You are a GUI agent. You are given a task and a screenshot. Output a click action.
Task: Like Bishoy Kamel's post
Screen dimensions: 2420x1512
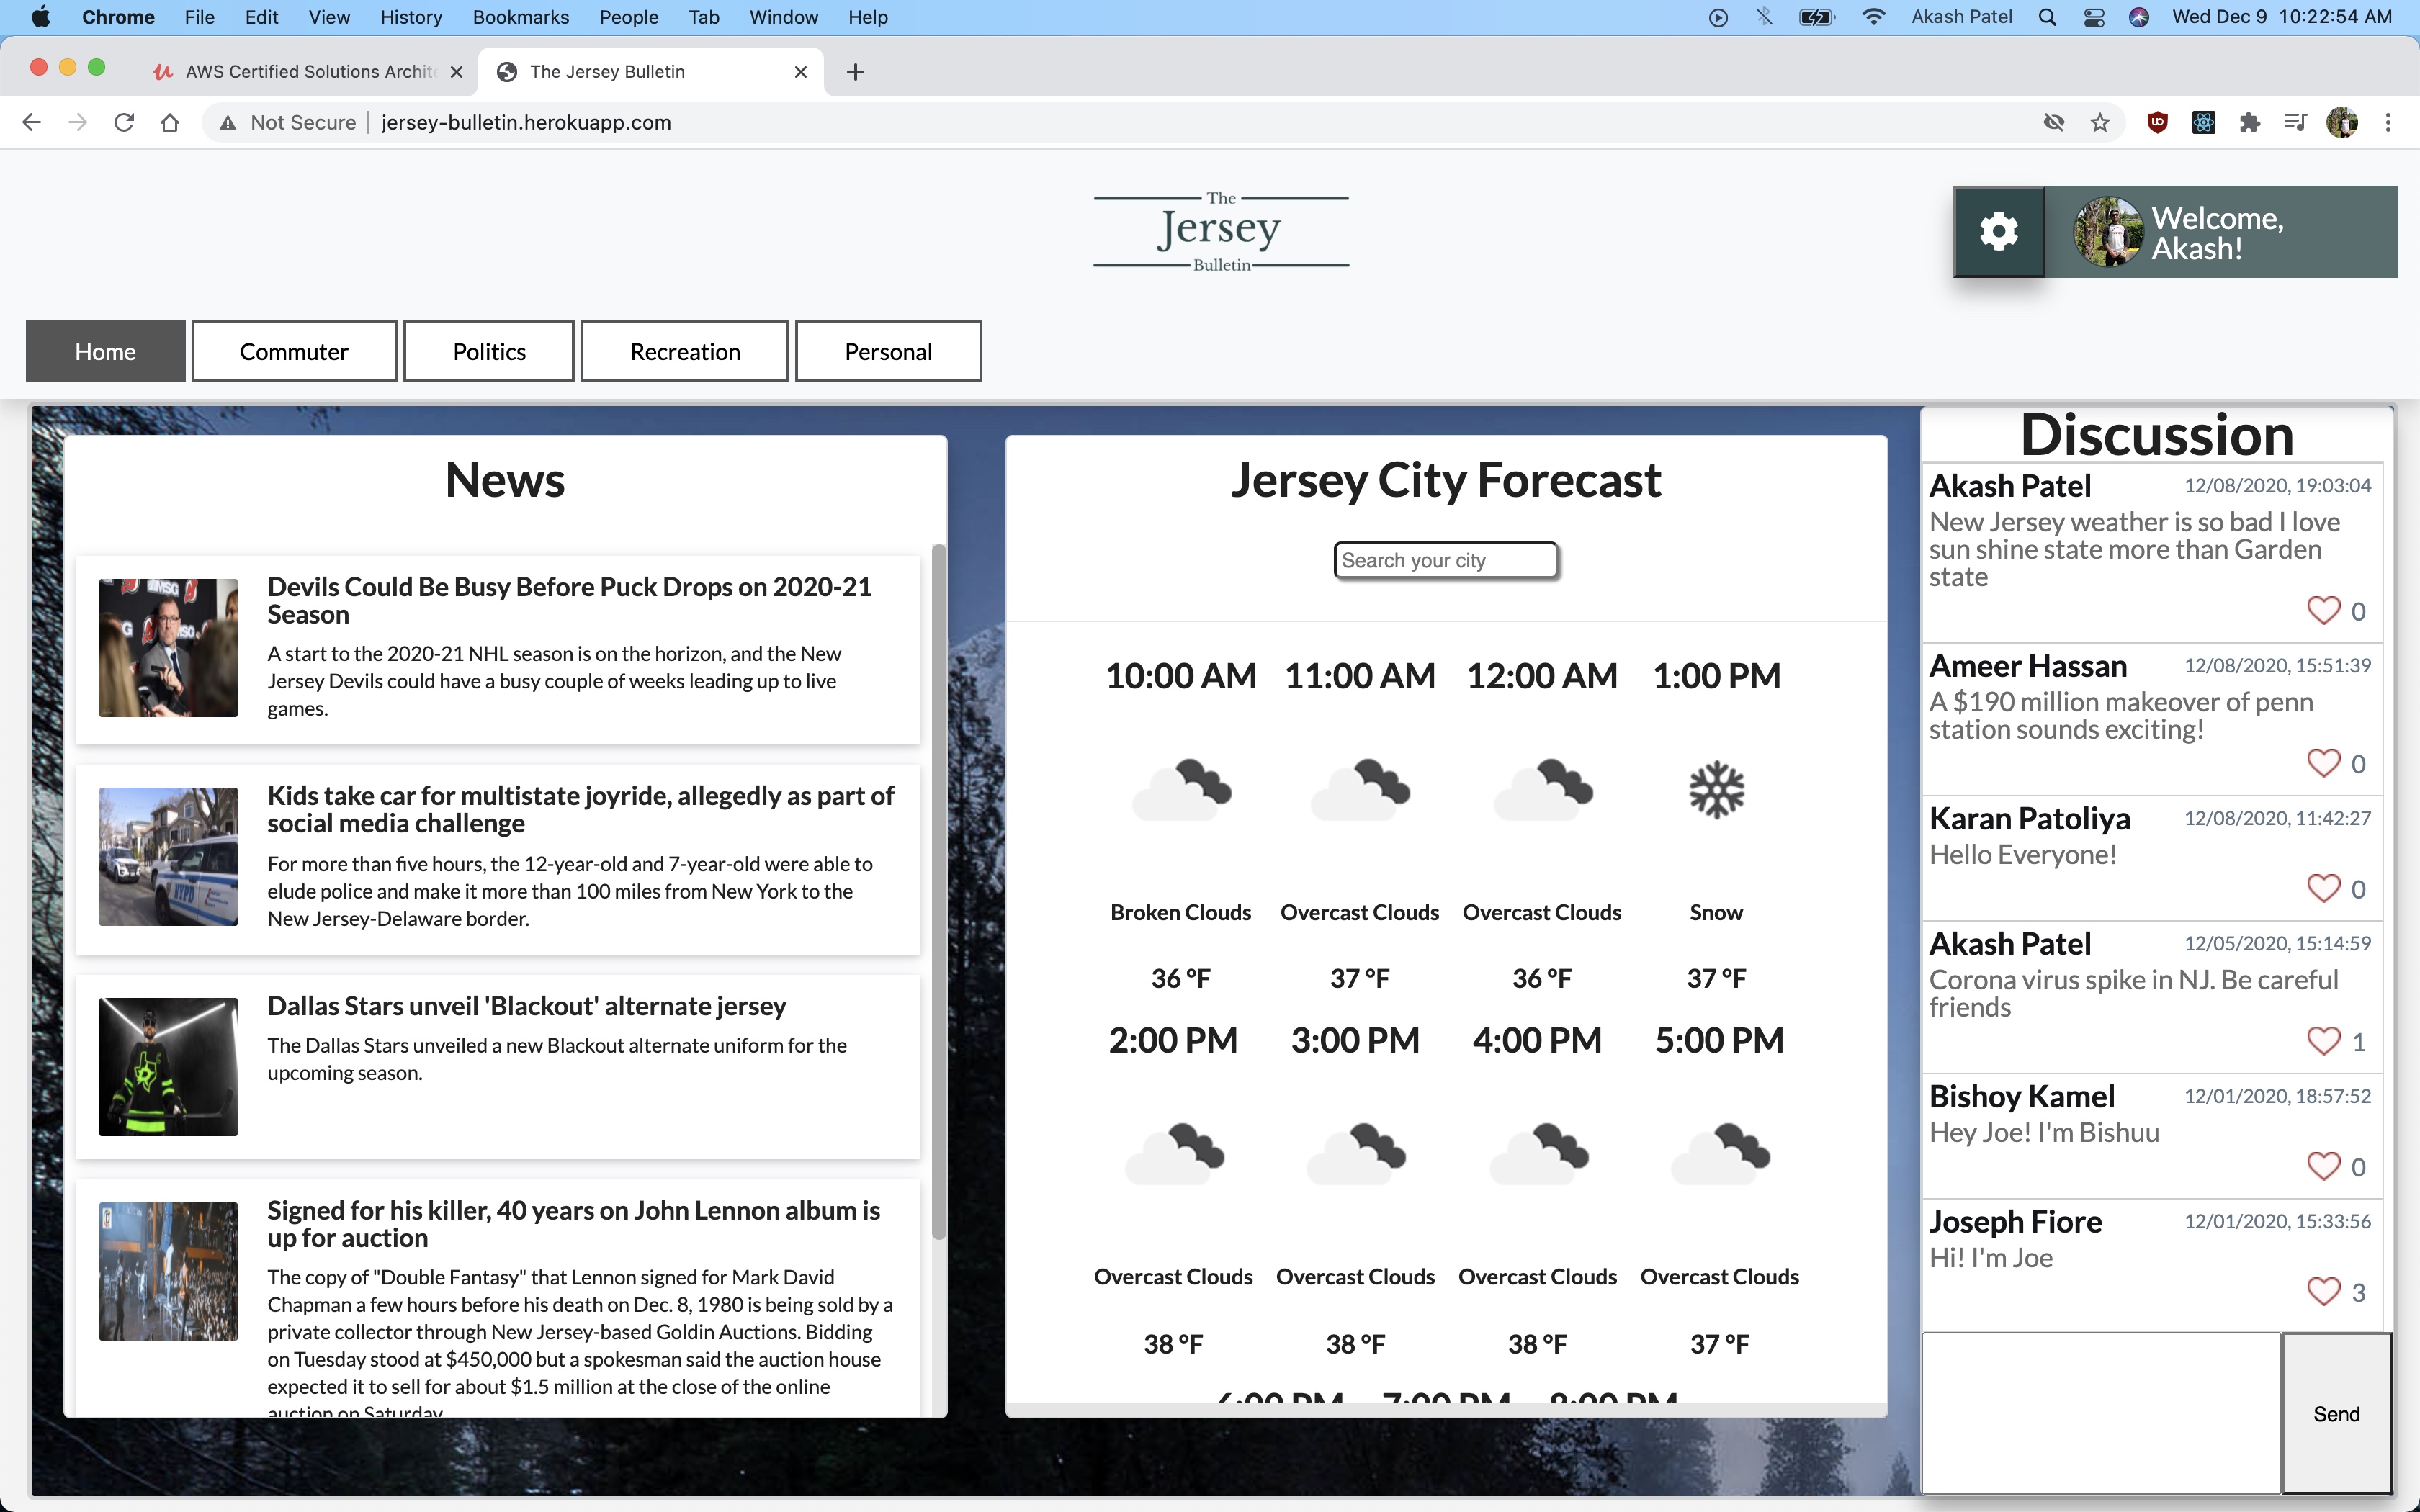click(x=2323, y=1166)
